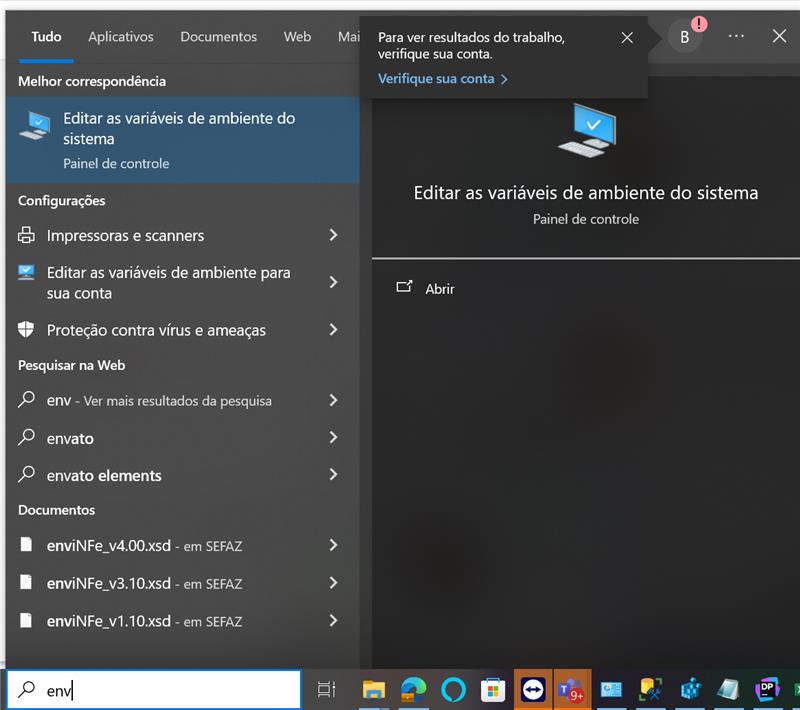Expand Impressoras e scanners chevron
800x710 pixels.
[334, 235]
